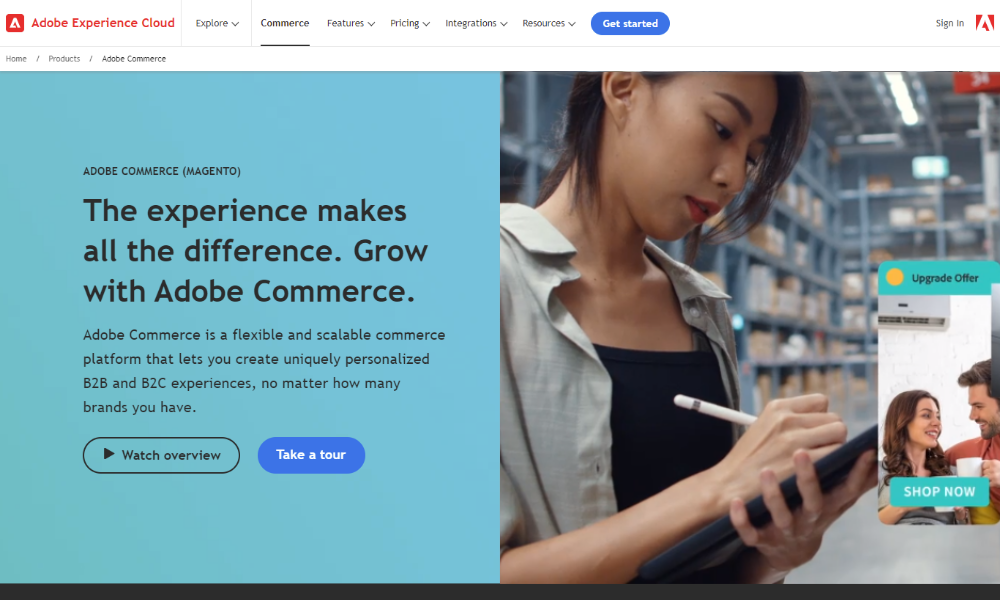Viewport: 1000px width, 600px height.
Task: Click the Watch overview button
Action: point(161,455)
